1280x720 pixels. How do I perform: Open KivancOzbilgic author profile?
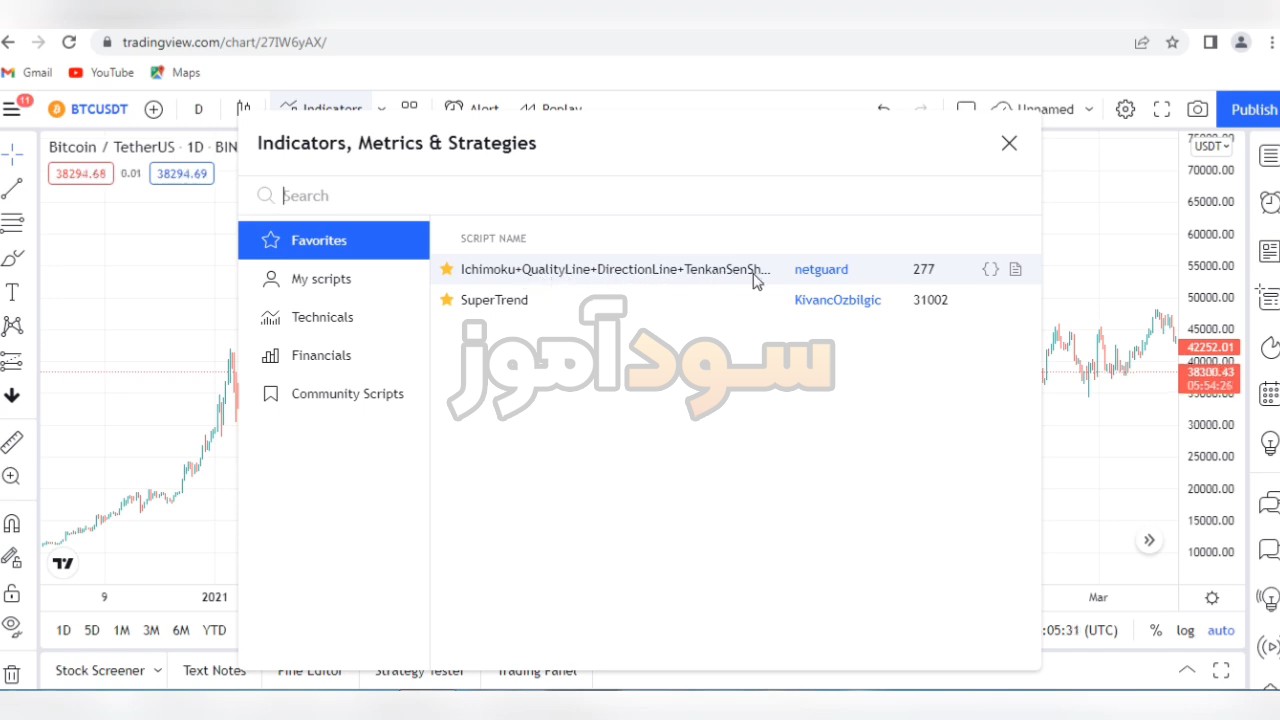837,299
